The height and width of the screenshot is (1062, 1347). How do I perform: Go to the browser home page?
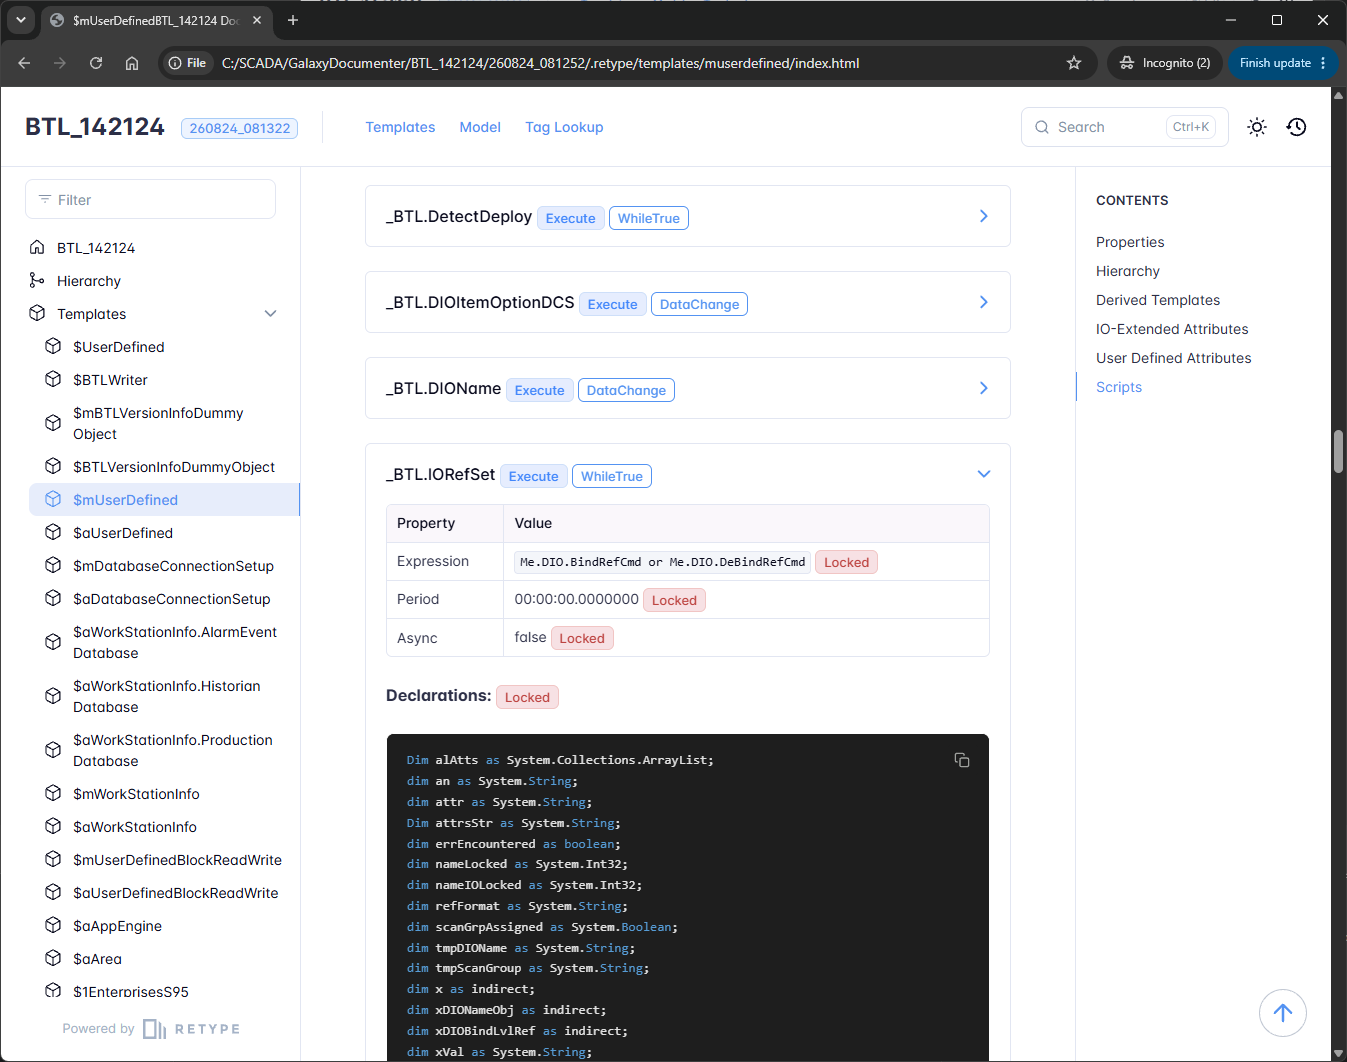(x=132, y=63)
